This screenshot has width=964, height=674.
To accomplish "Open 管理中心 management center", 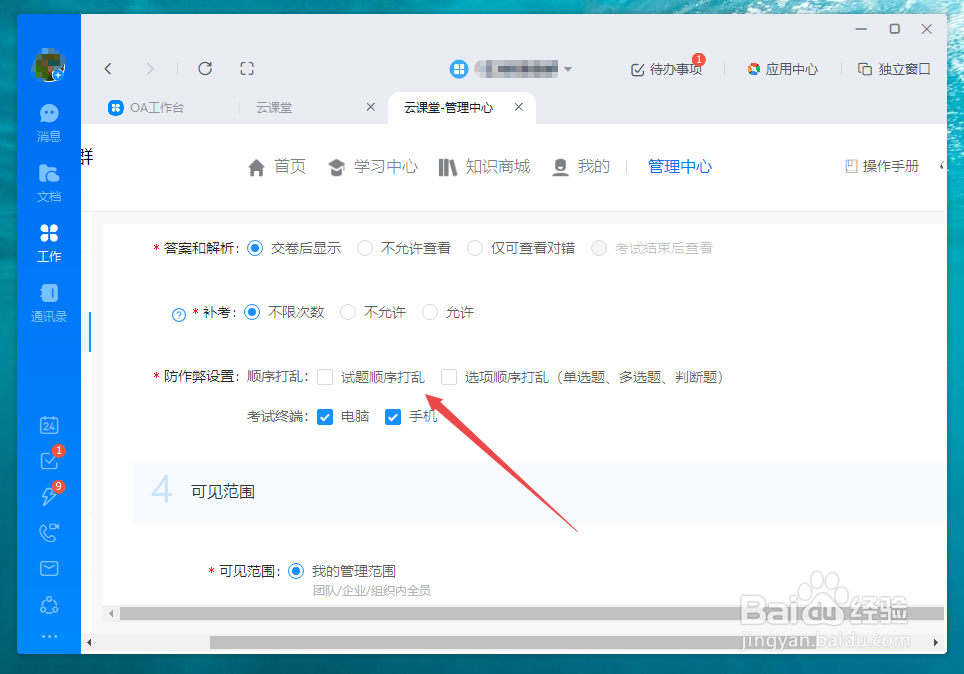I will [x=680, y=167].
